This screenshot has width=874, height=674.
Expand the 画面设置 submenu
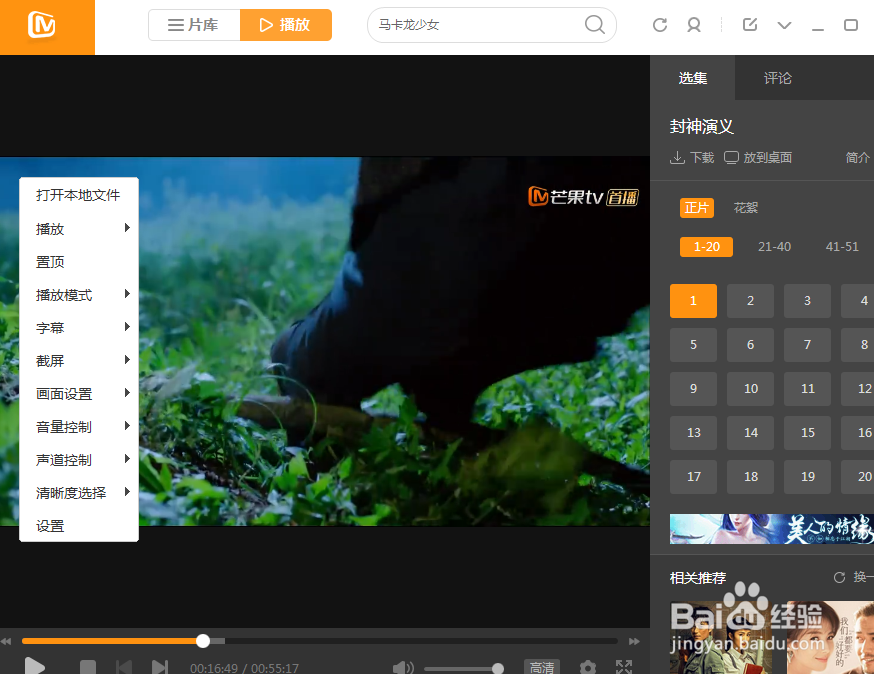79,394
